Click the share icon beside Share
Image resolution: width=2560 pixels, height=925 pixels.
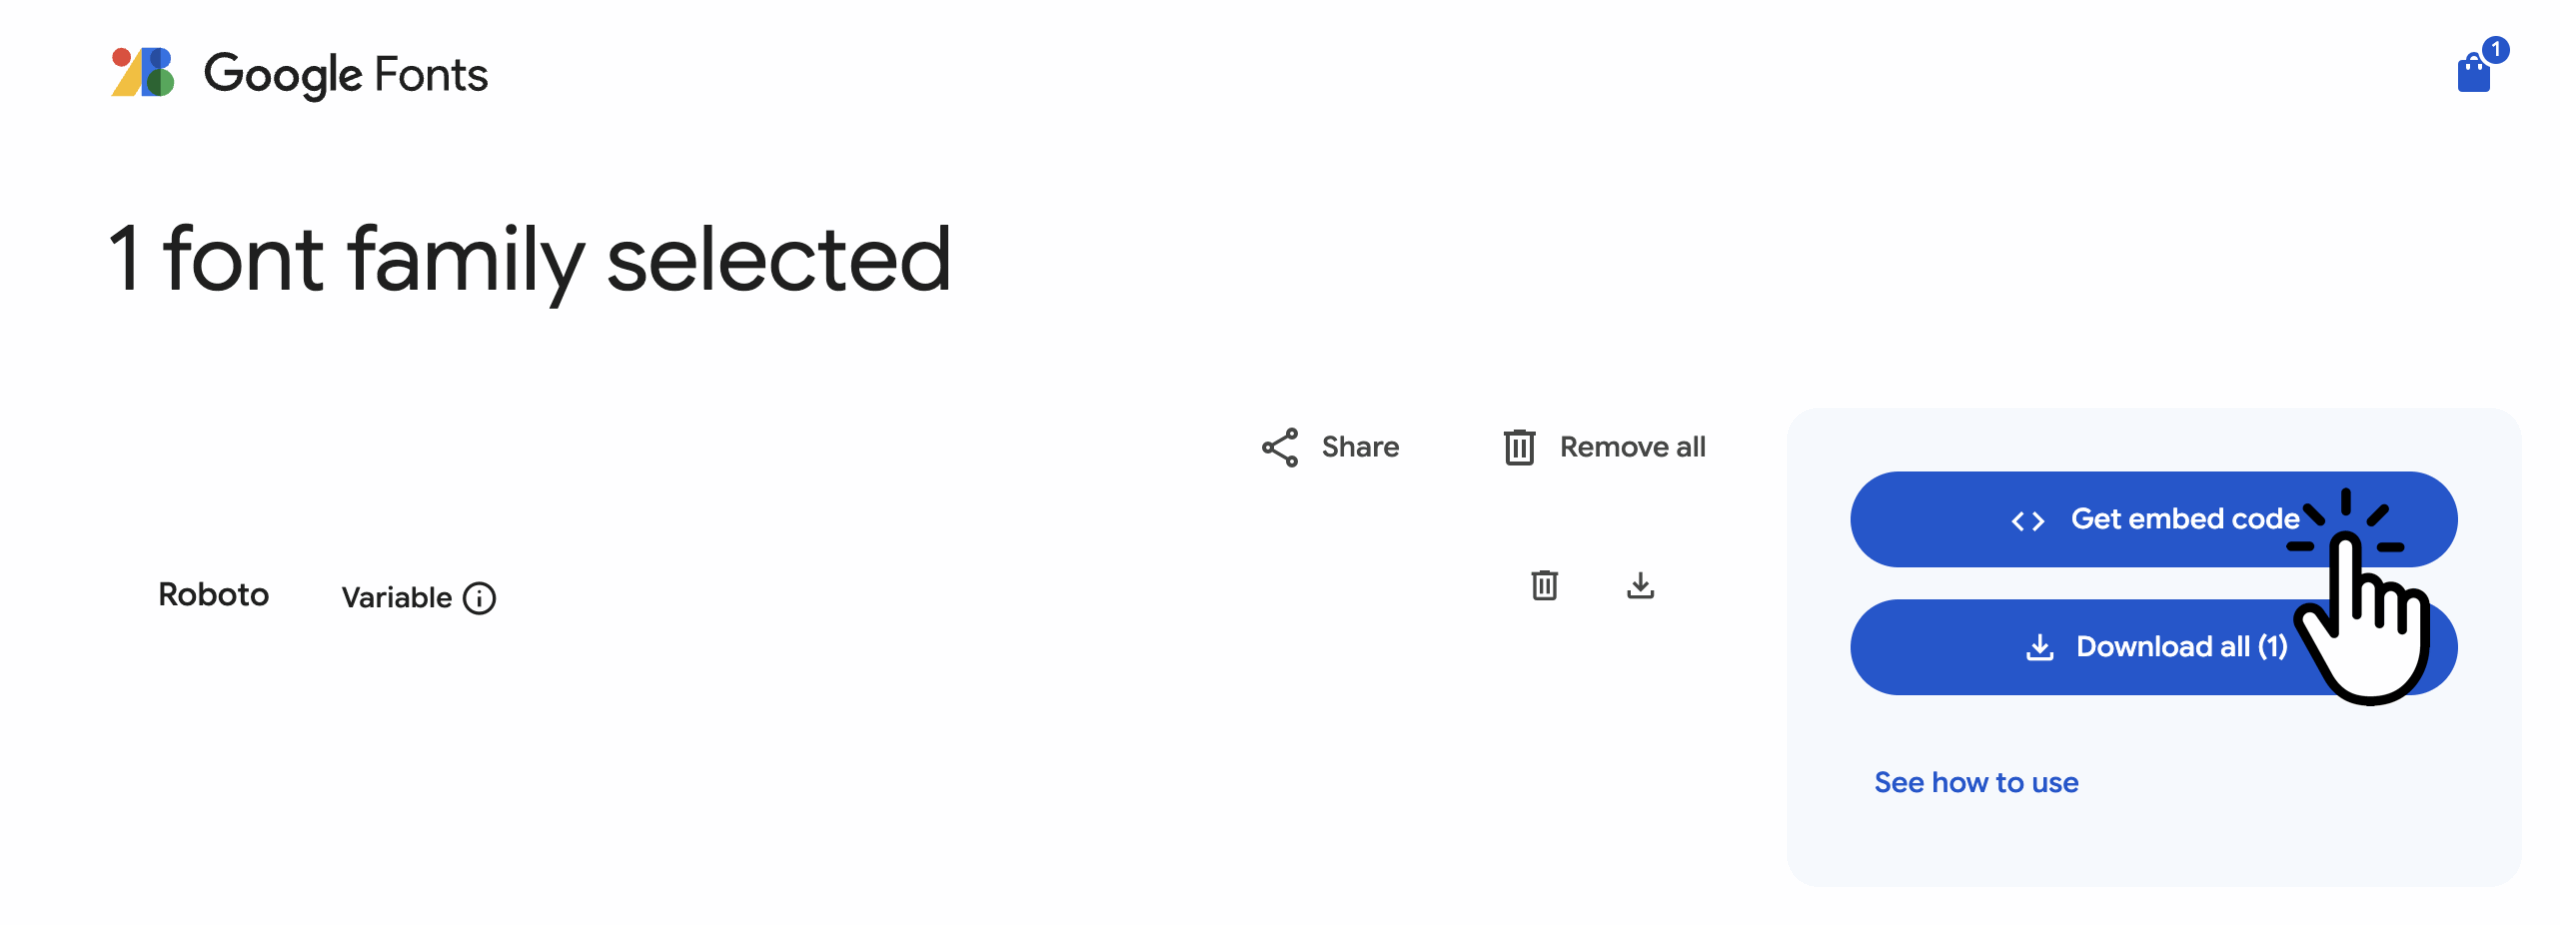pos(1280,447)
